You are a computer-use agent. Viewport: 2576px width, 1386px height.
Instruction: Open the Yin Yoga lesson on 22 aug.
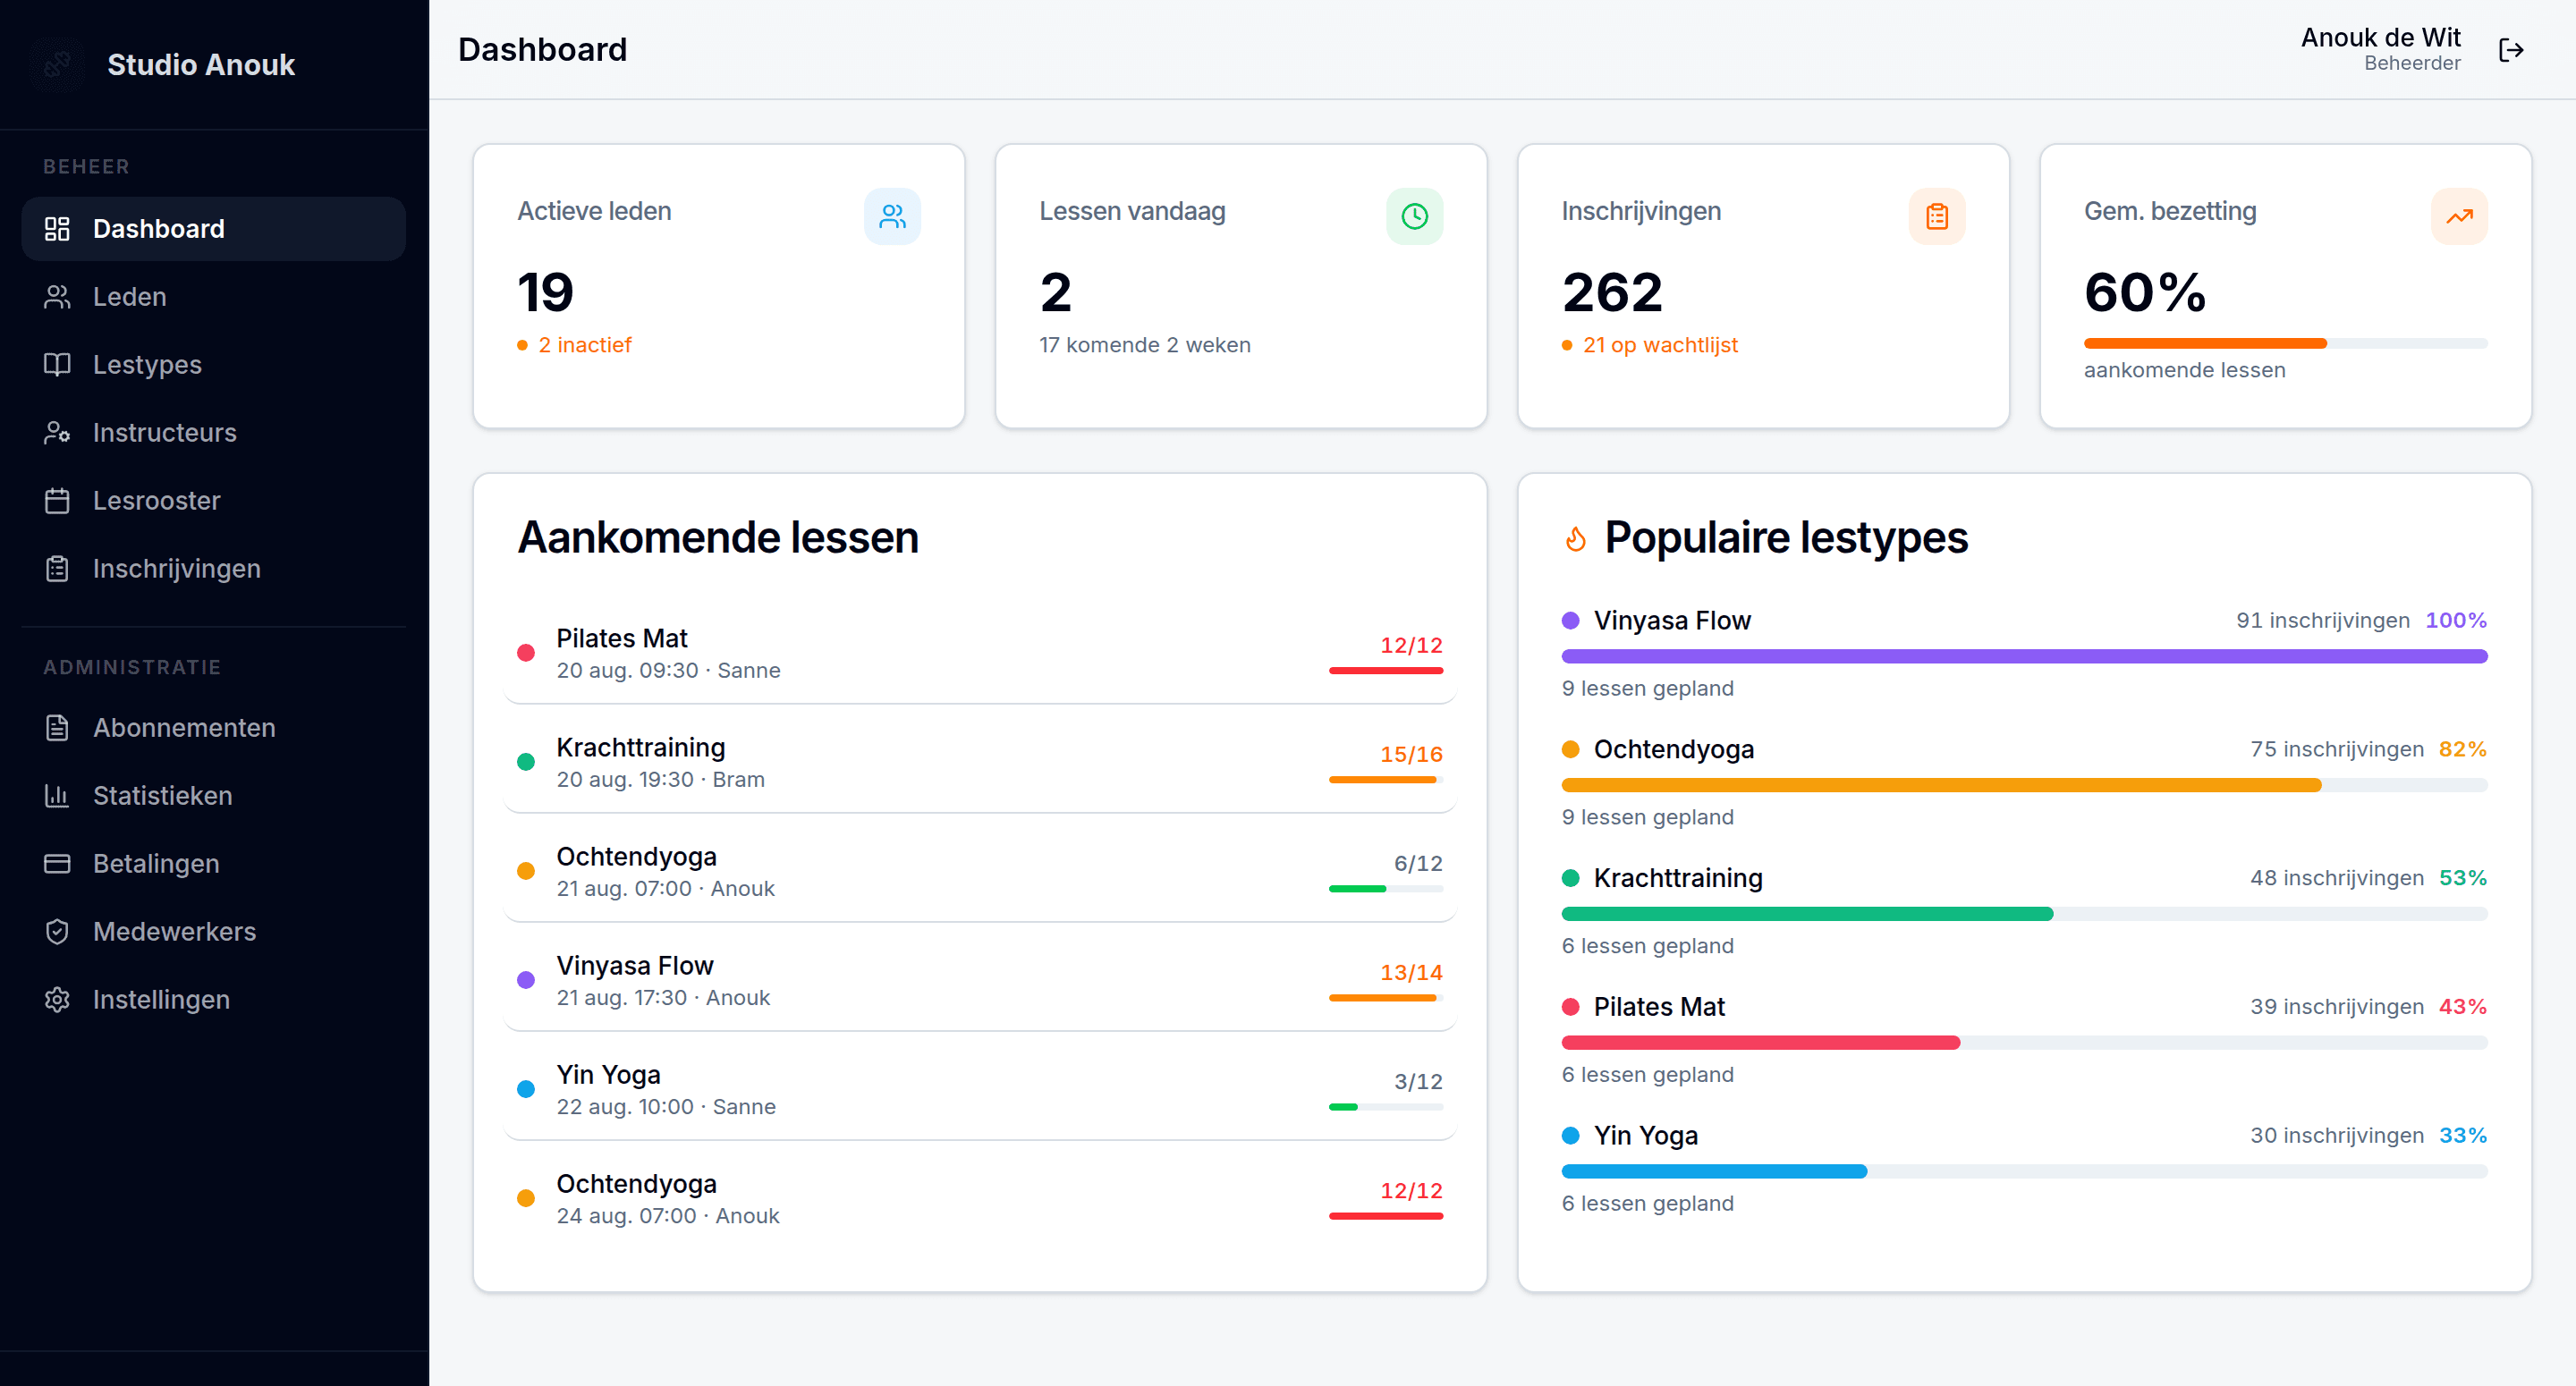tap(980, 1089)
